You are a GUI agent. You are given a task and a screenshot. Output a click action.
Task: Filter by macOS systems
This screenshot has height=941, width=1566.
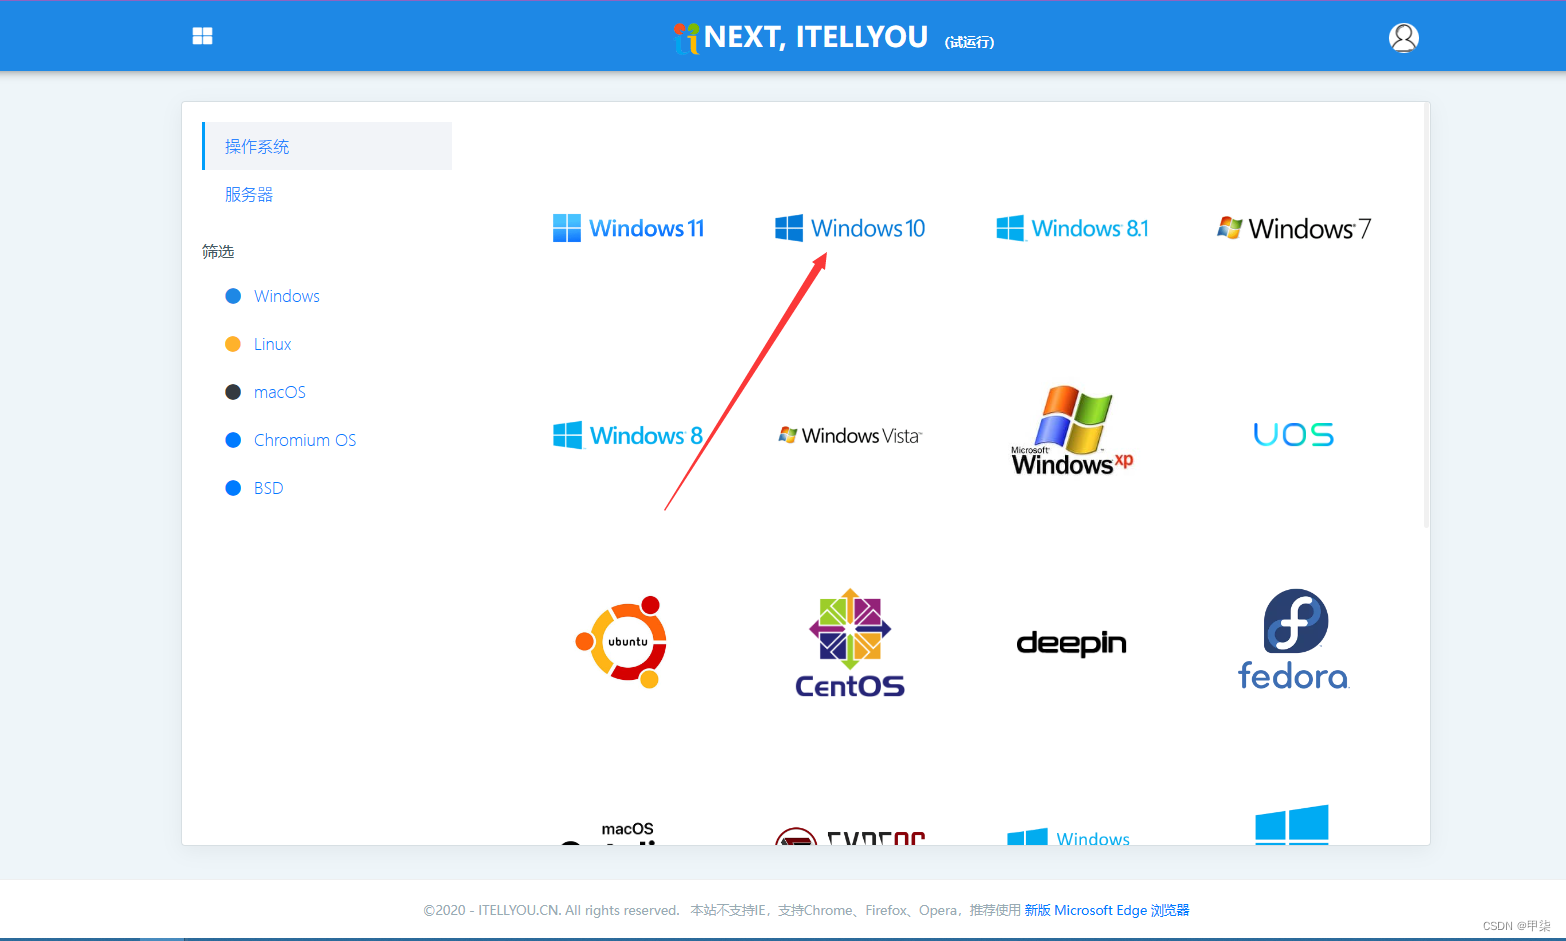(266, 392)
